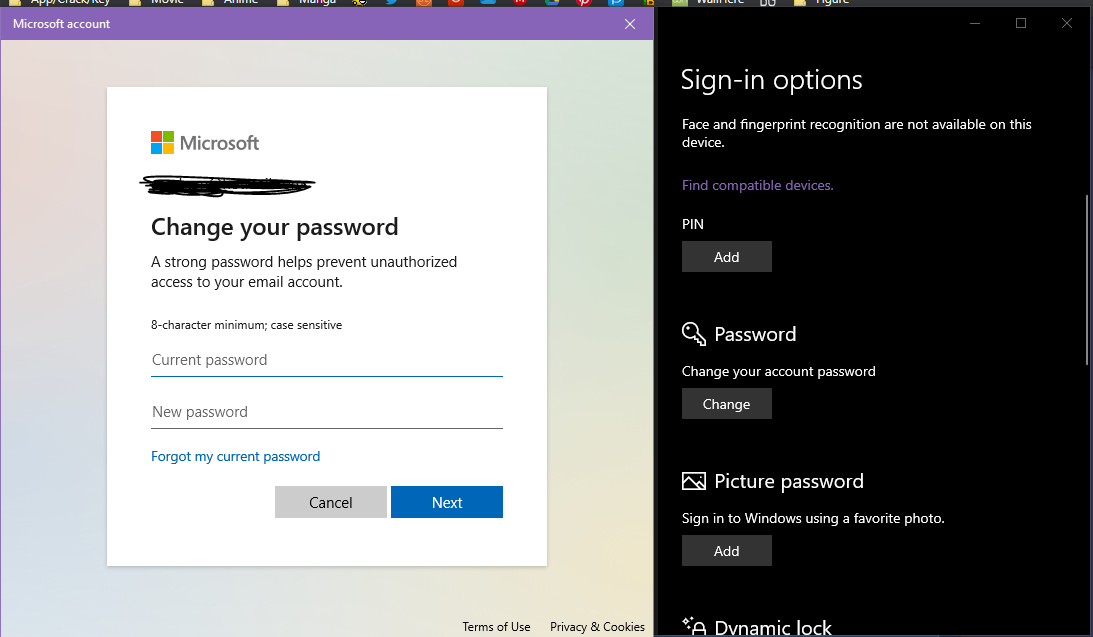Screen dimensions: 1093x637
Task: Add a PIN in Sign-in options
Action: tap(726, 256)
